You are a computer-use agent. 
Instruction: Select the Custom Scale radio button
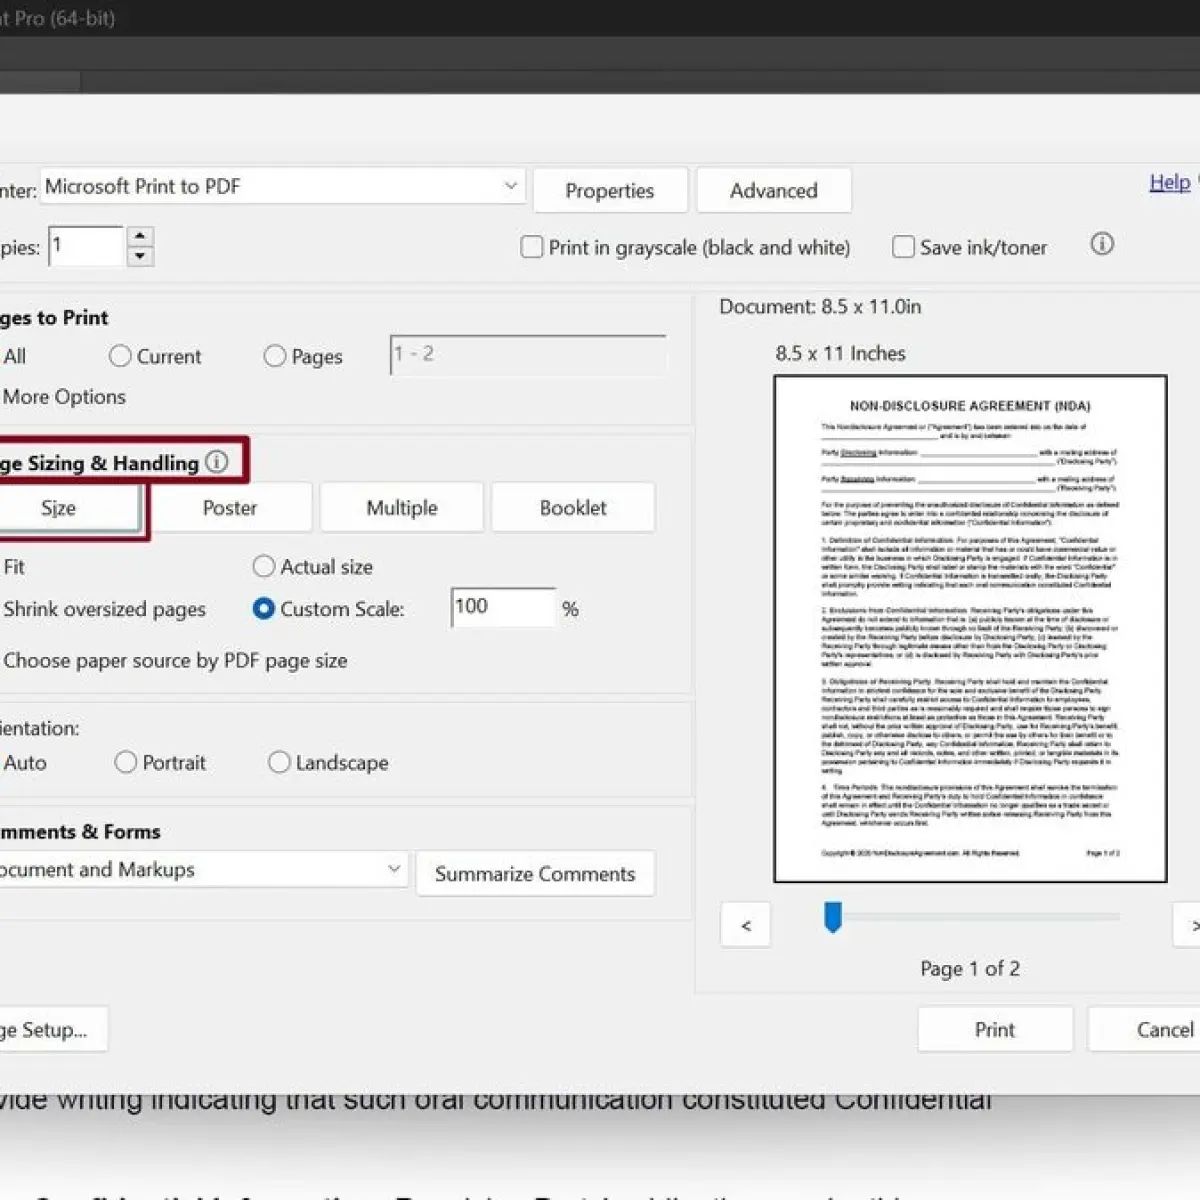[x=264, y=609]
